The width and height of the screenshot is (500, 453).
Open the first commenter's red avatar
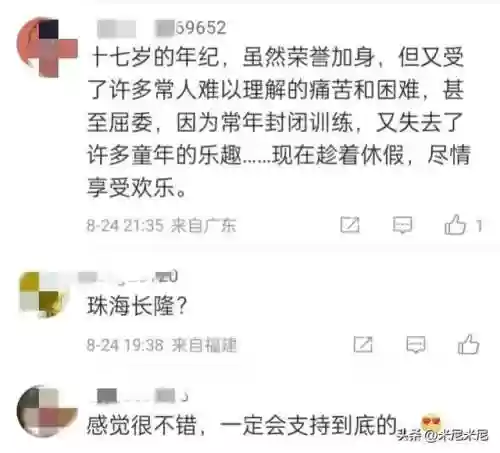point(47,47)
